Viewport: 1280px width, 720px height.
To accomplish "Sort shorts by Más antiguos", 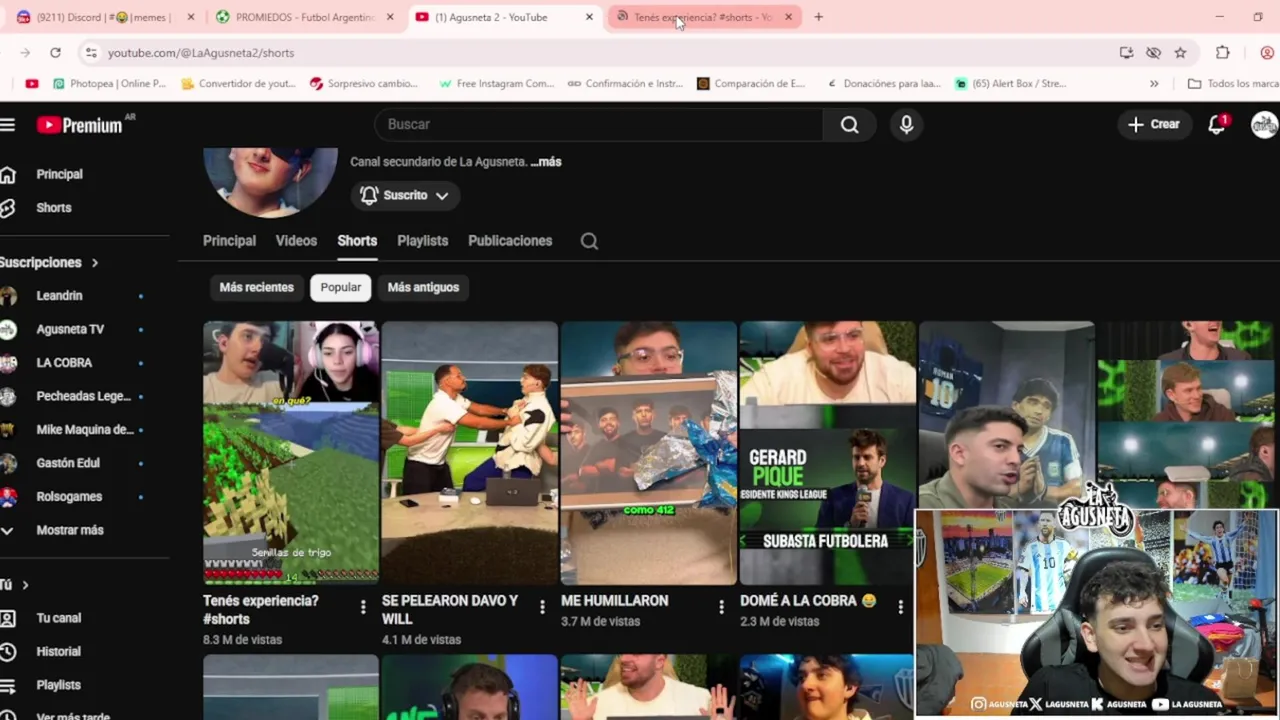I will pyautogui.click(x=423, y=287).
